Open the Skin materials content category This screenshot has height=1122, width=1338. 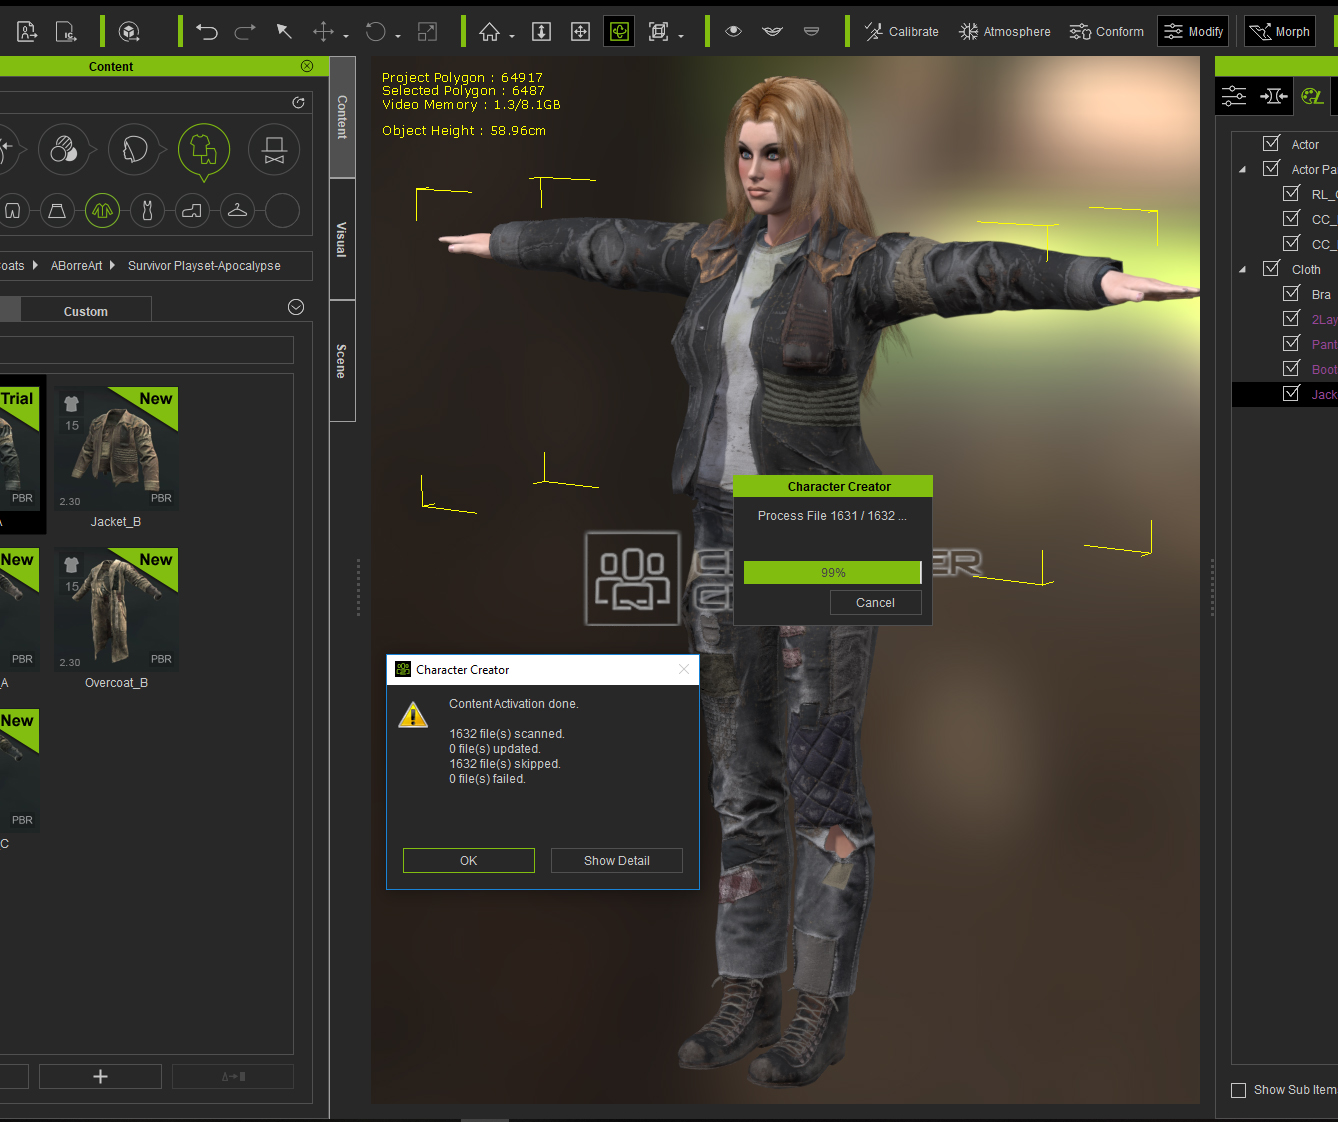click(64, 150)
